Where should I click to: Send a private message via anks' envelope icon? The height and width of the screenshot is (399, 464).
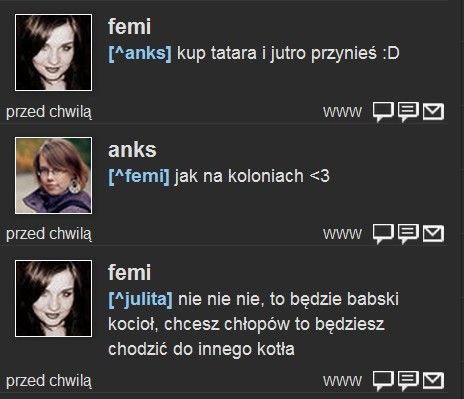tap(433, 233)
